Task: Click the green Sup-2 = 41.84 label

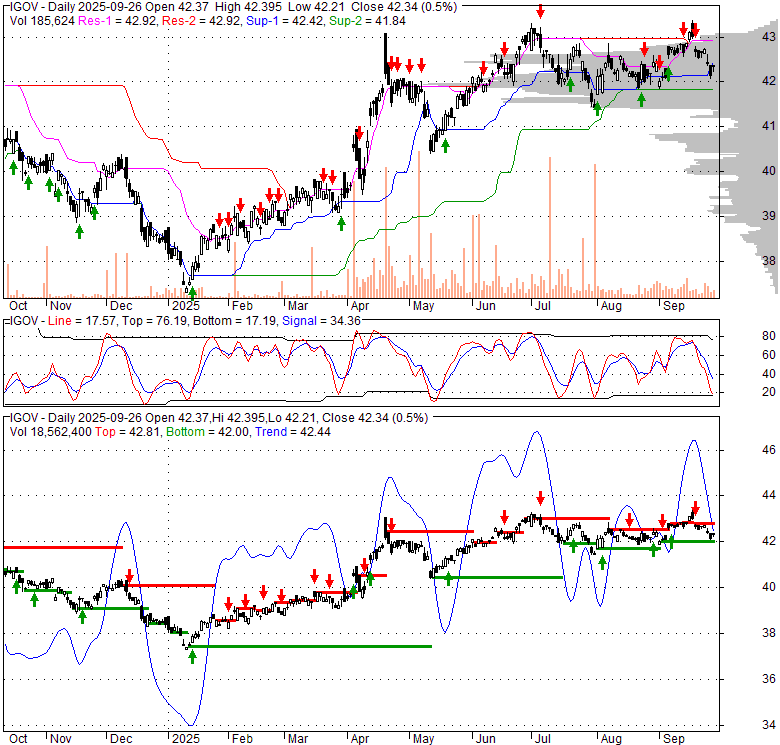Action: pyautogui.click(x=368, y=21)
